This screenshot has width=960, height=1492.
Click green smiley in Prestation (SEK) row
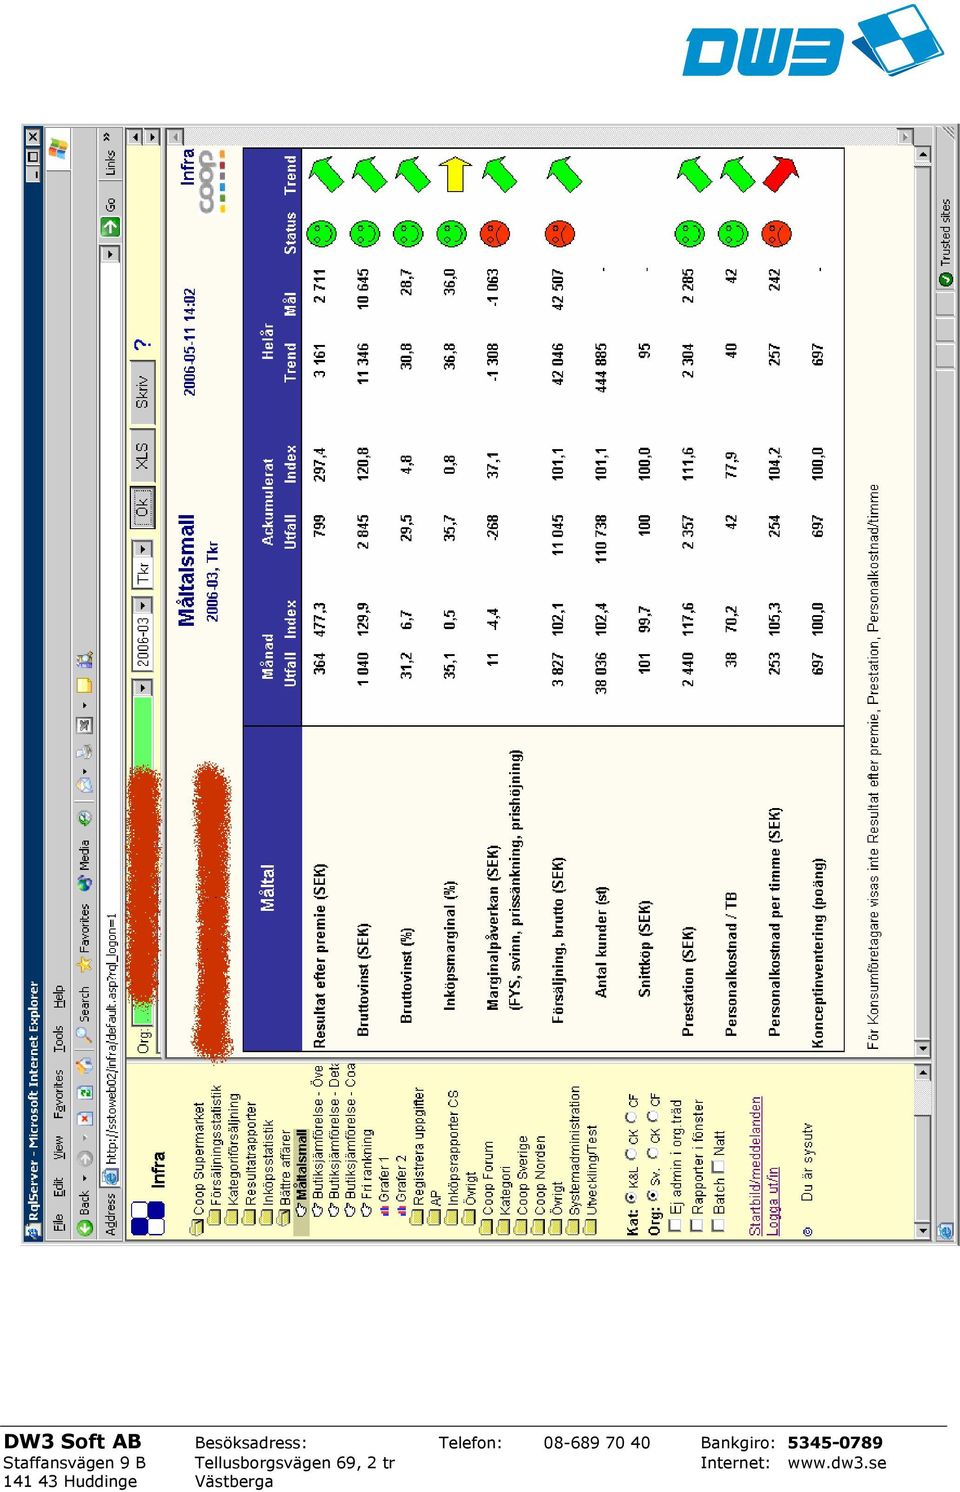[689, 234]
